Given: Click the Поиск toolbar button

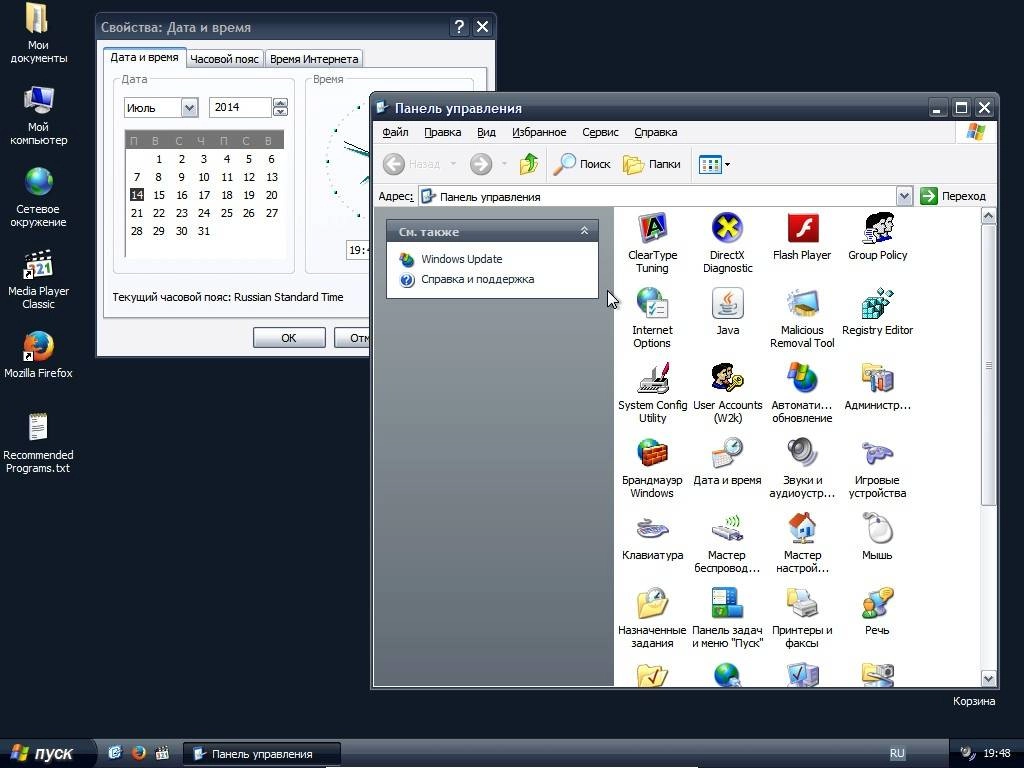Looking at the screenshot, I should [x=581, y=164].
